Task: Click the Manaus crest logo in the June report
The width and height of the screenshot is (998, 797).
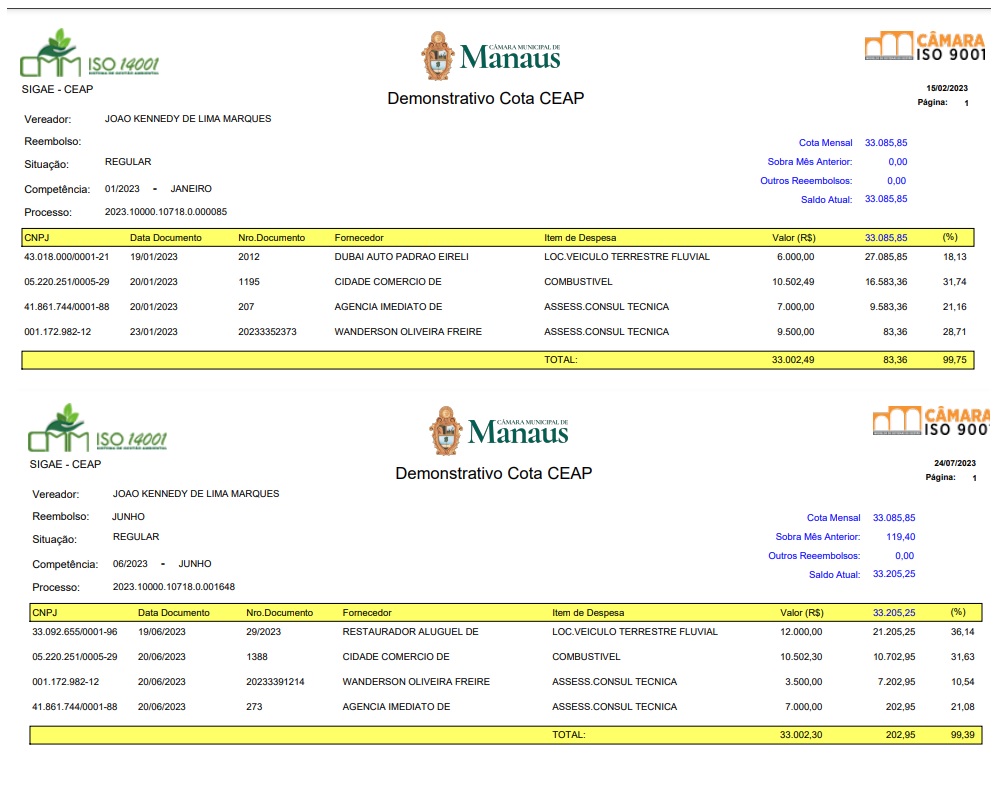Action: 499,431
